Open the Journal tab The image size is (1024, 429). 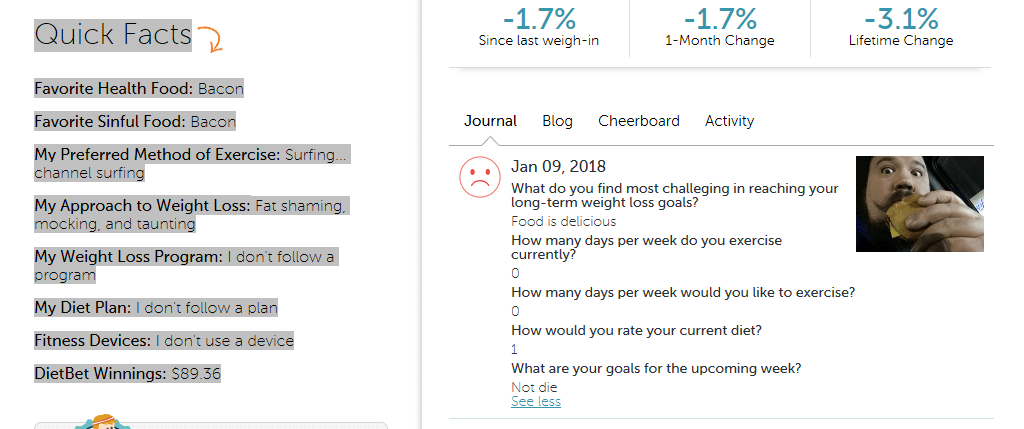(490, 121)
